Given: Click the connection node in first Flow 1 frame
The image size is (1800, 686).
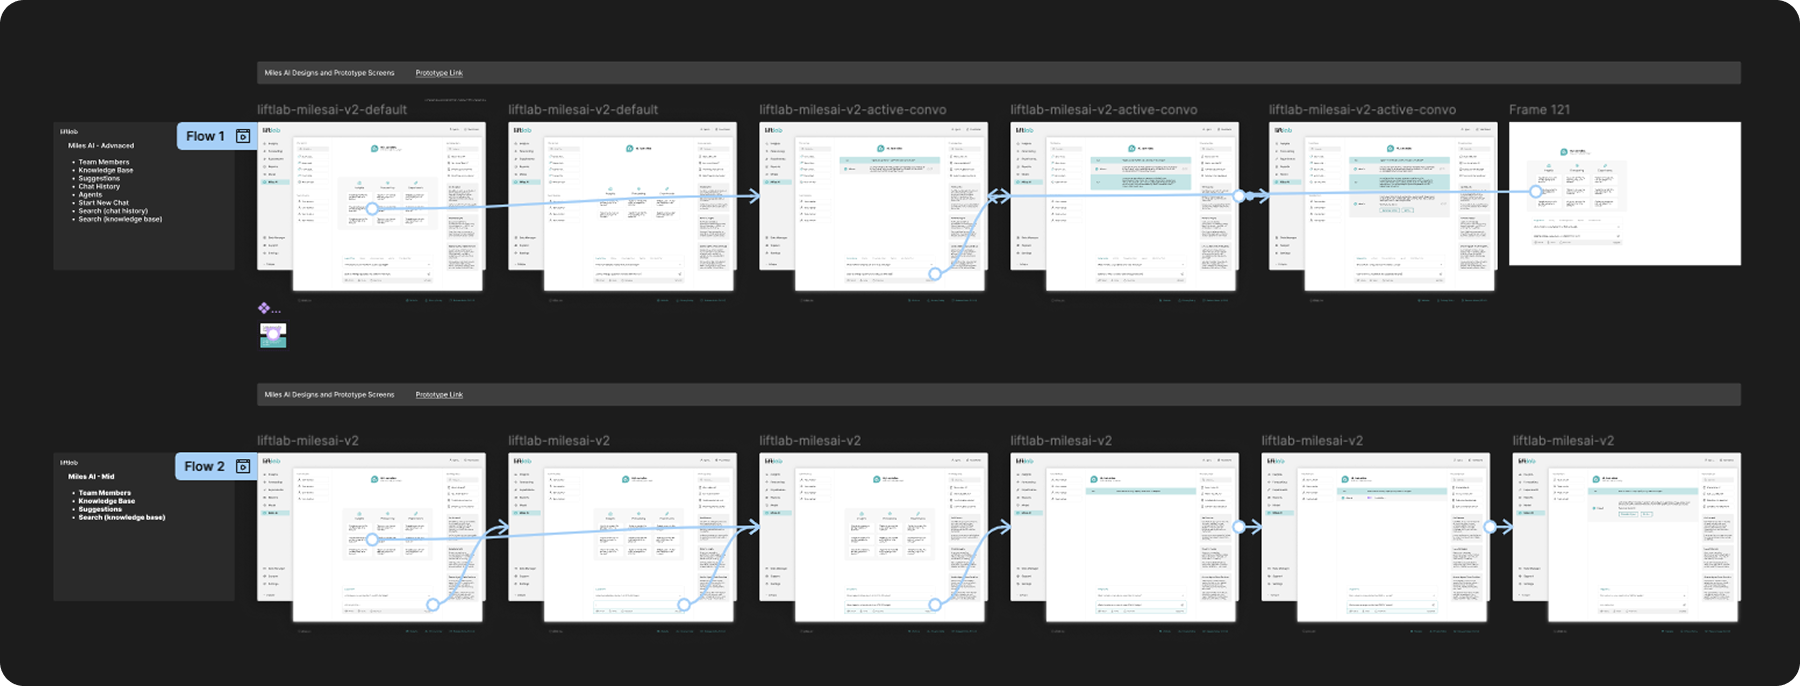Looking at the screenshot, I should (x=372, y=209).
